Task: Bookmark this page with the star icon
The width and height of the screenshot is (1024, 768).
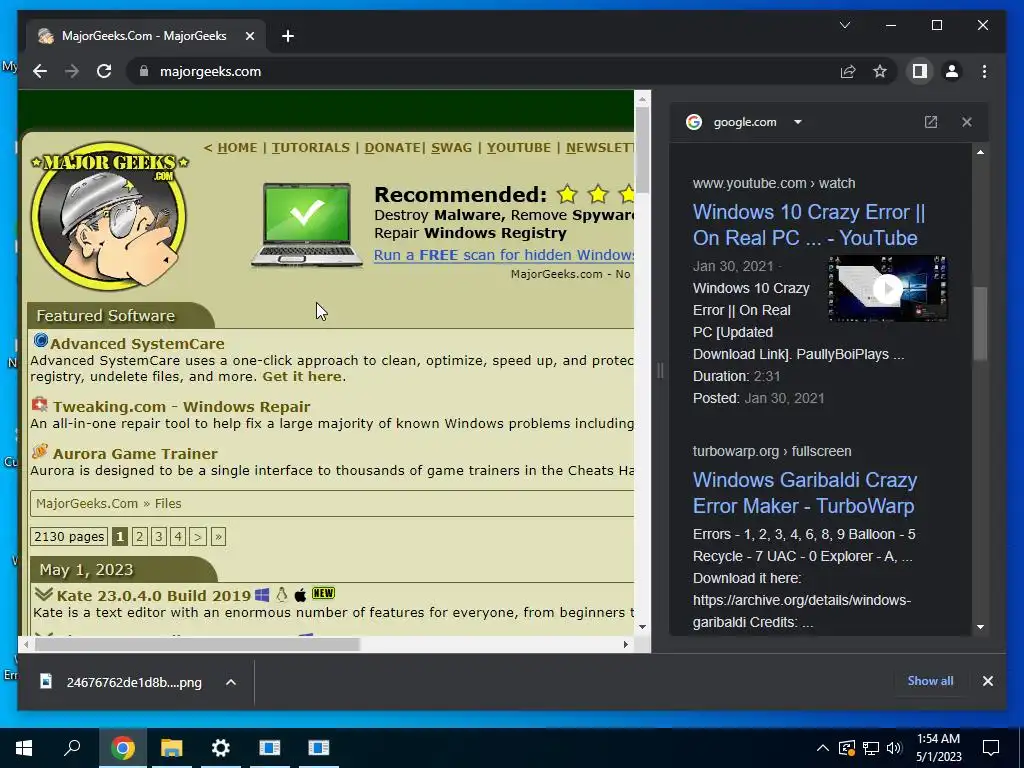Action: tap(880, 71)
